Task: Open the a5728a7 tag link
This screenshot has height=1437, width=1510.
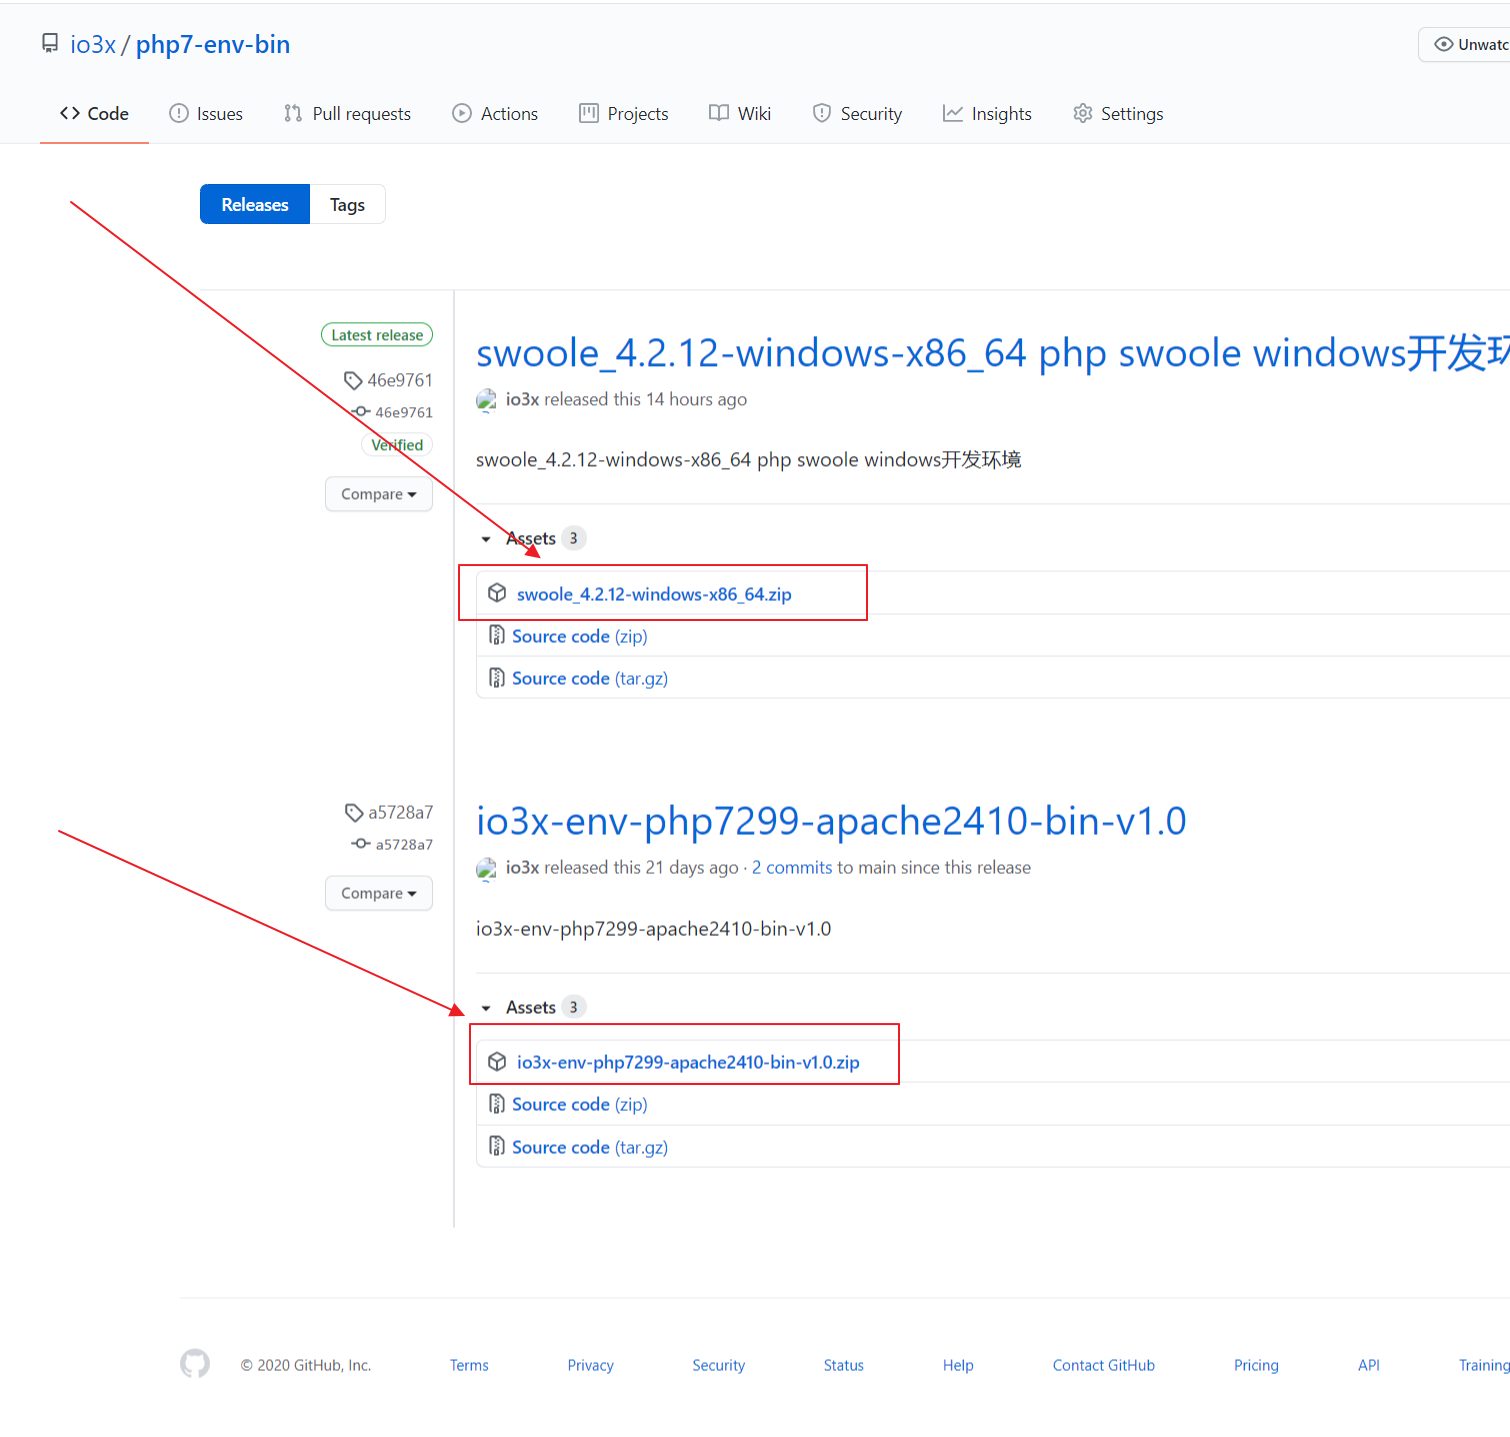Action: pos(390,812)
